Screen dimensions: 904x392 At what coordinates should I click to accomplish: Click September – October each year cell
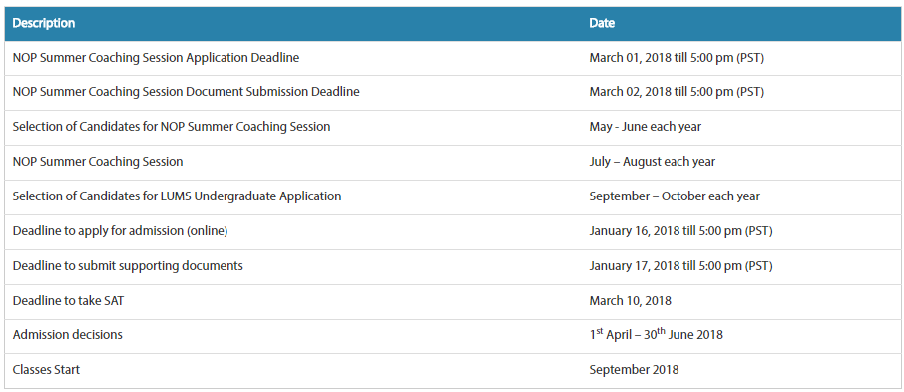[x=675, y=196]
